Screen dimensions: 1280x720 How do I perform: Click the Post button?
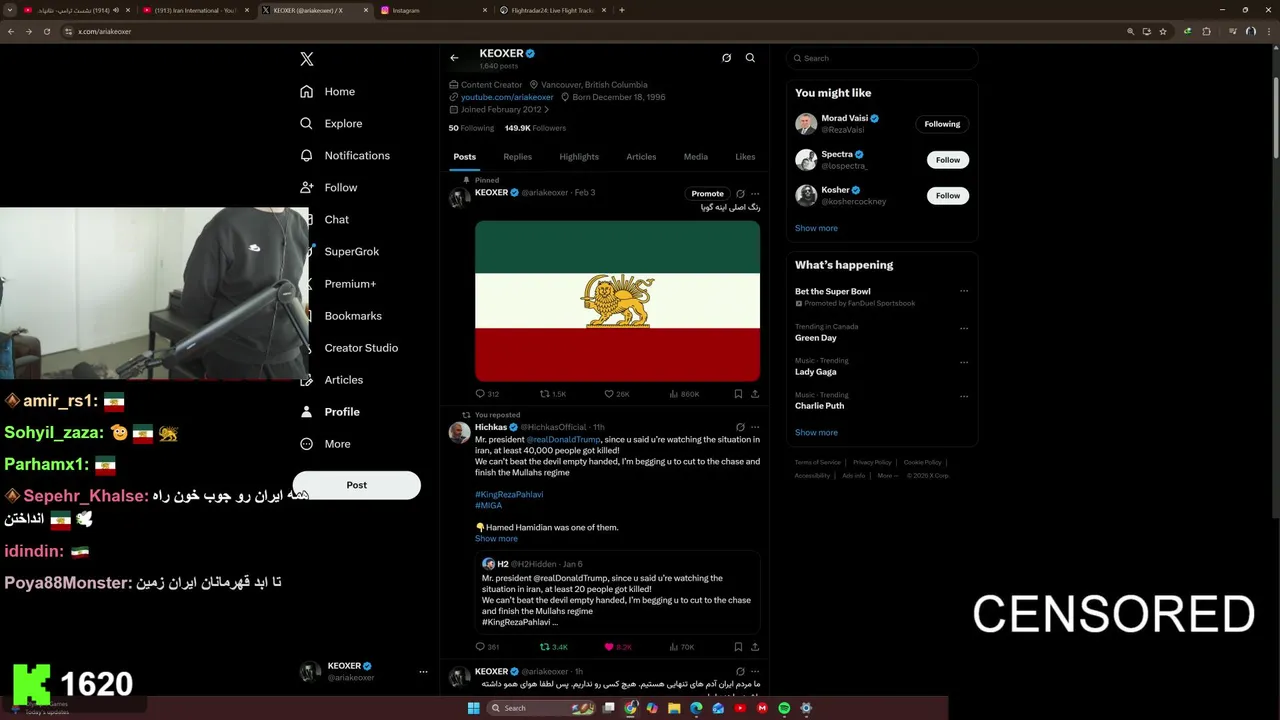(x=356, y=485)
